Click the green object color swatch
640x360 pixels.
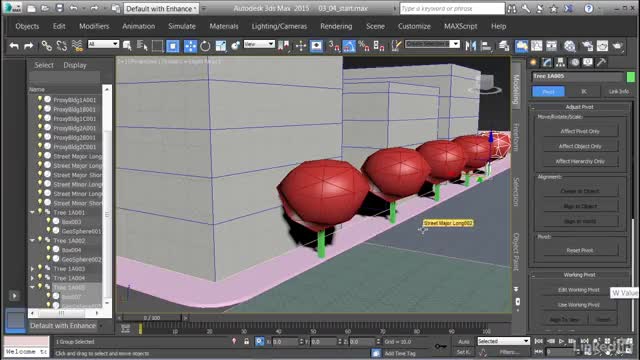[631, 77]
